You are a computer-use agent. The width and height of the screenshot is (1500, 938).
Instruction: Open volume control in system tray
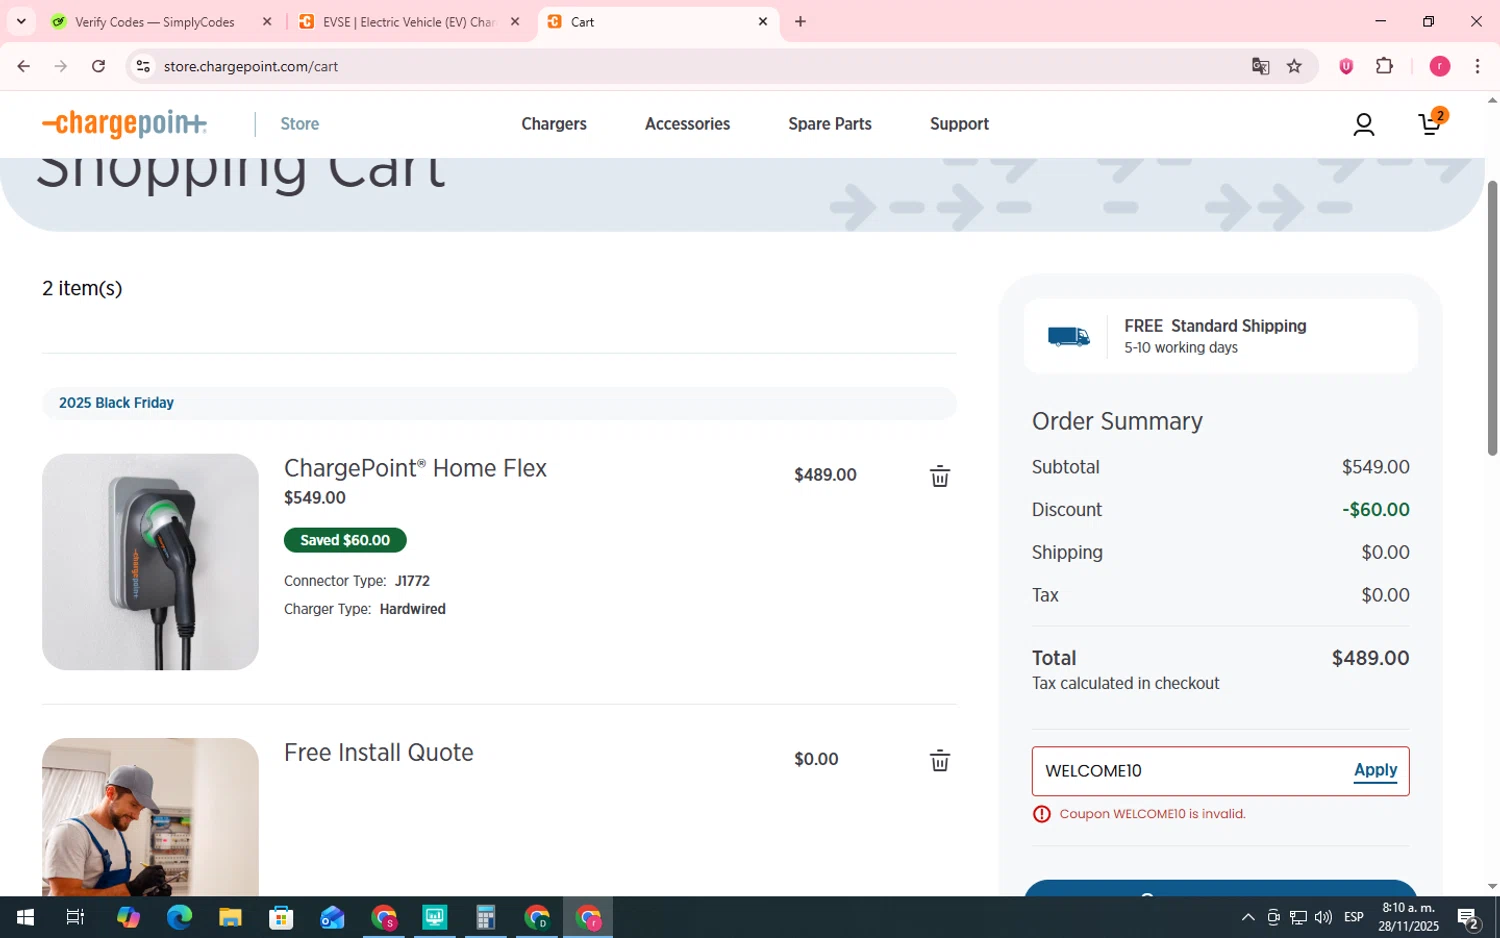pyautogui.click(x=1323, y=917)
